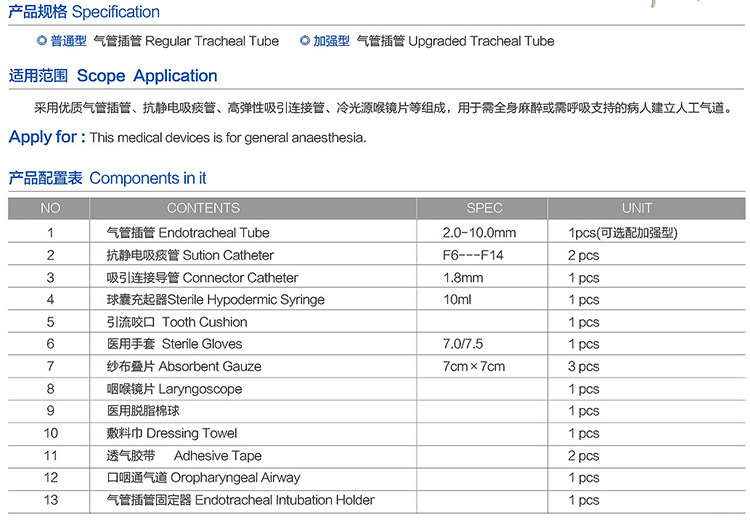Image resolution: width=750 pixels, height=520 pixels.
Task: Click the 产品配置表 Components in it heading
Action: point(108,178)
